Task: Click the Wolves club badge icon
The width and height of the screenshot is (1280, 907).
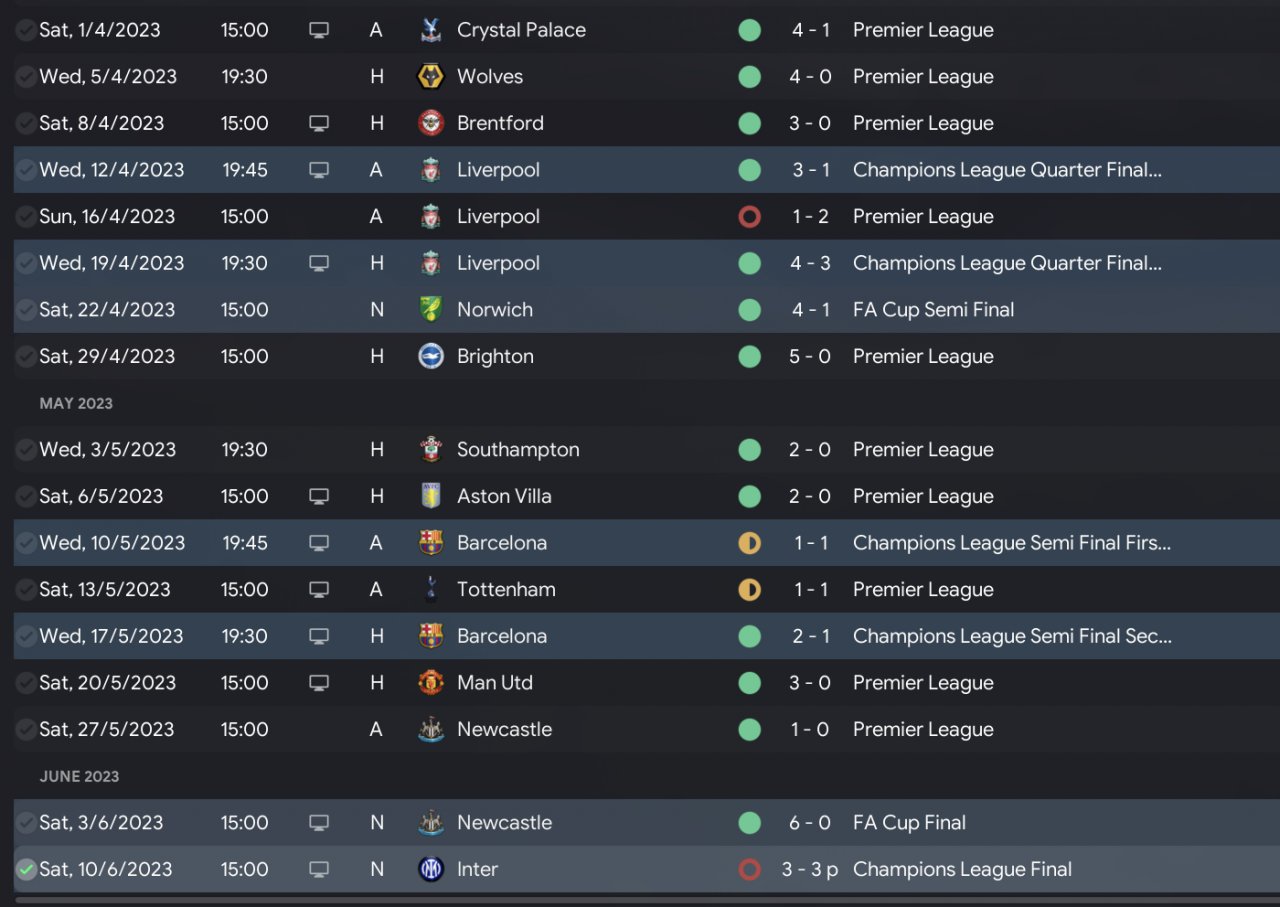Action: [x=431, y=77]
